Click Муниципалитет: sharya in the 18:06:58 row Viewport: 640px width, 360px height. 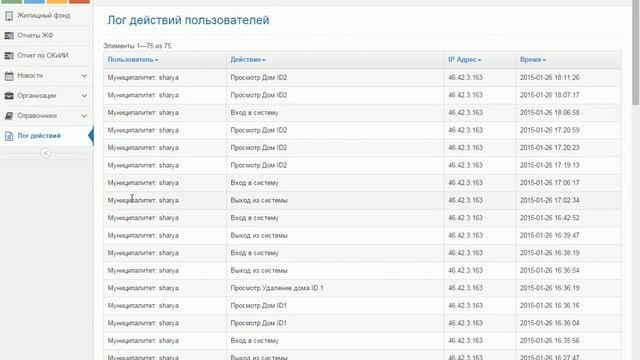click(143, 113)
